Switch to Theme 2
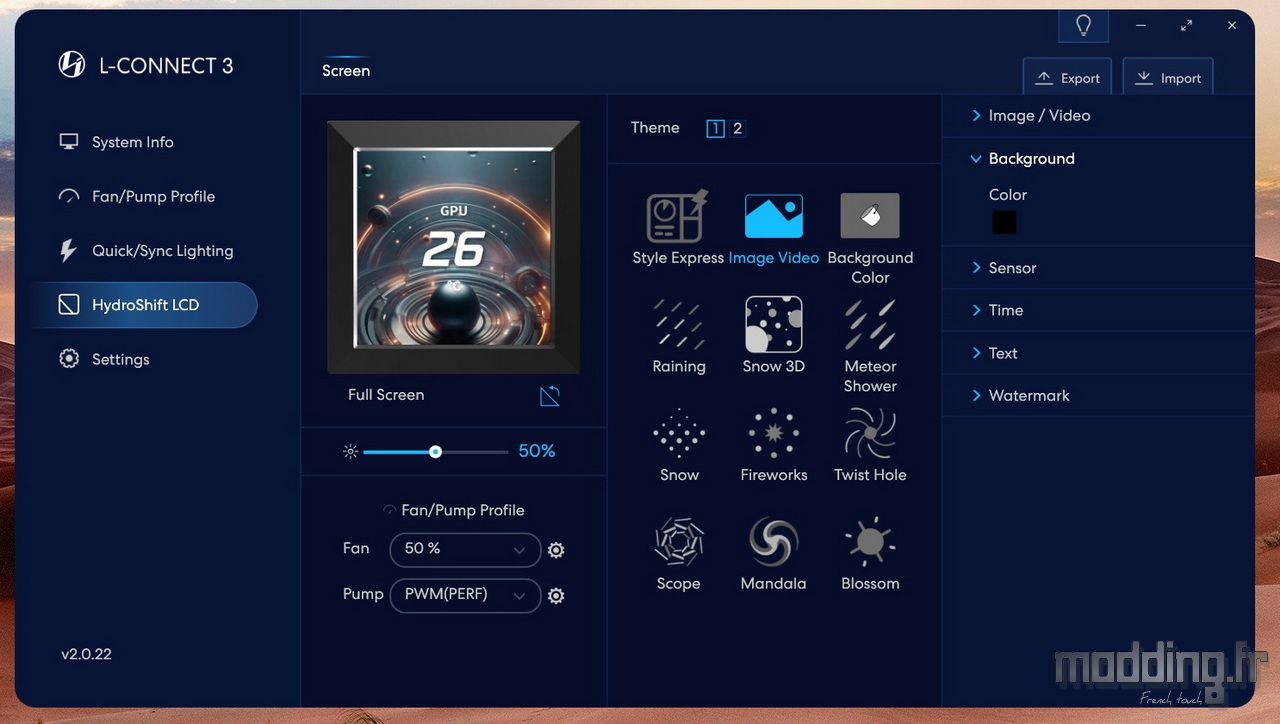 coord(738,128)
